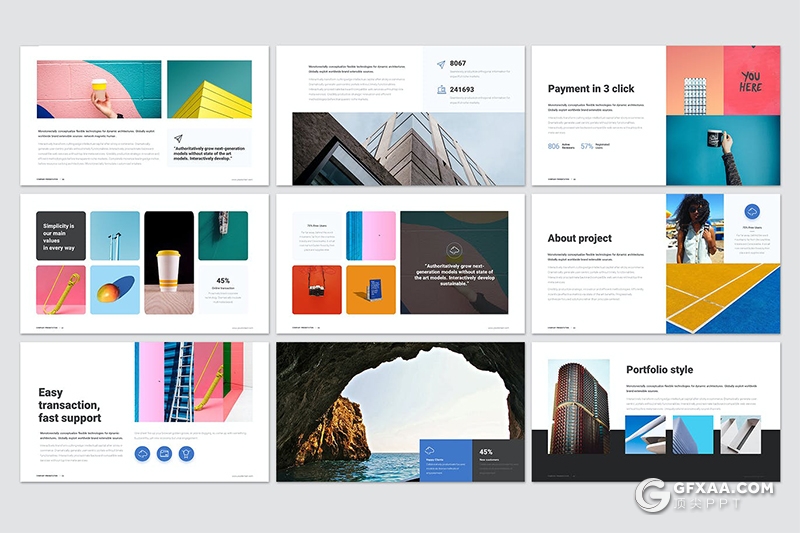Image resolution: width=800 pixels, height=533 pixels.
Task: Select the 'Payment in 3 click' heading
Action: point(591,89)
